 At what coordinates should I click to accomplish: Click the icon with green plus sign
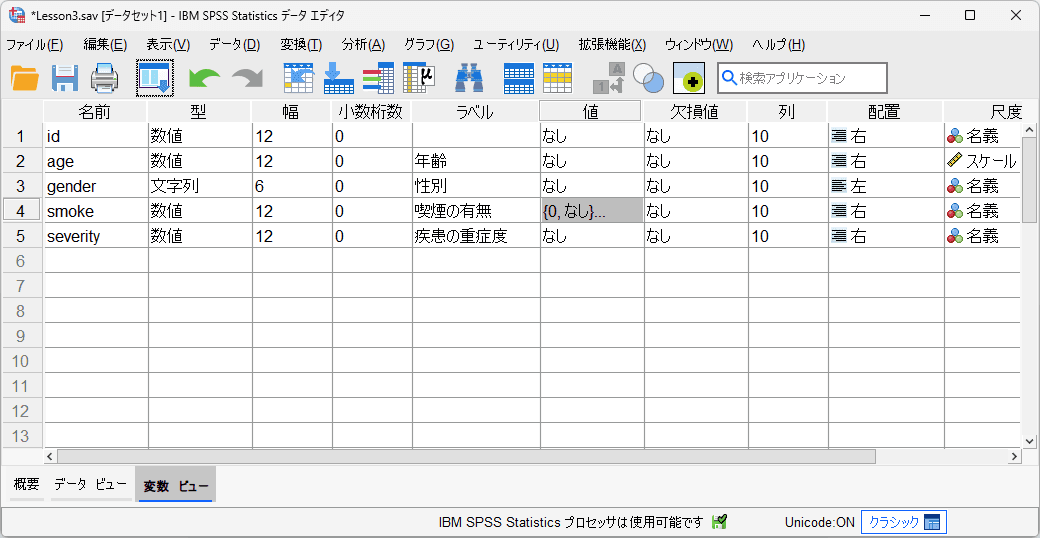click(688, 78)
